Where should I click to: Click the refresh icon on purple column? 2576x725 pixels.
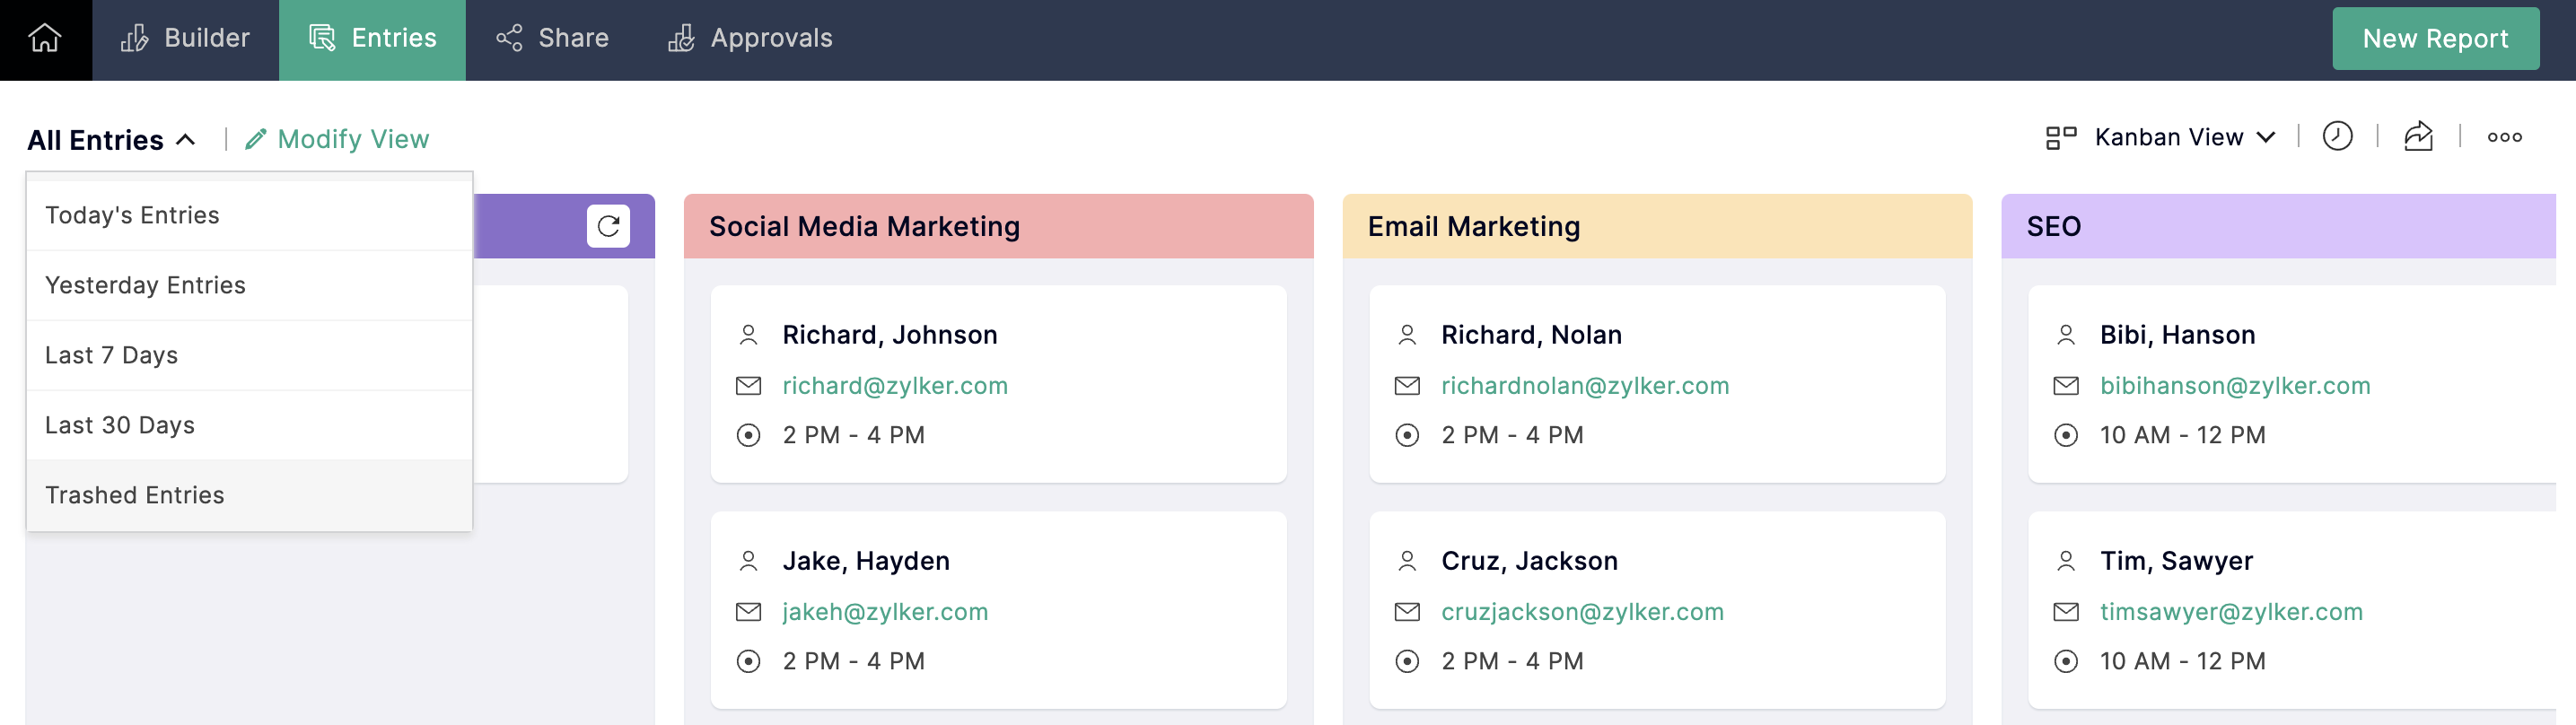point(608,226)
